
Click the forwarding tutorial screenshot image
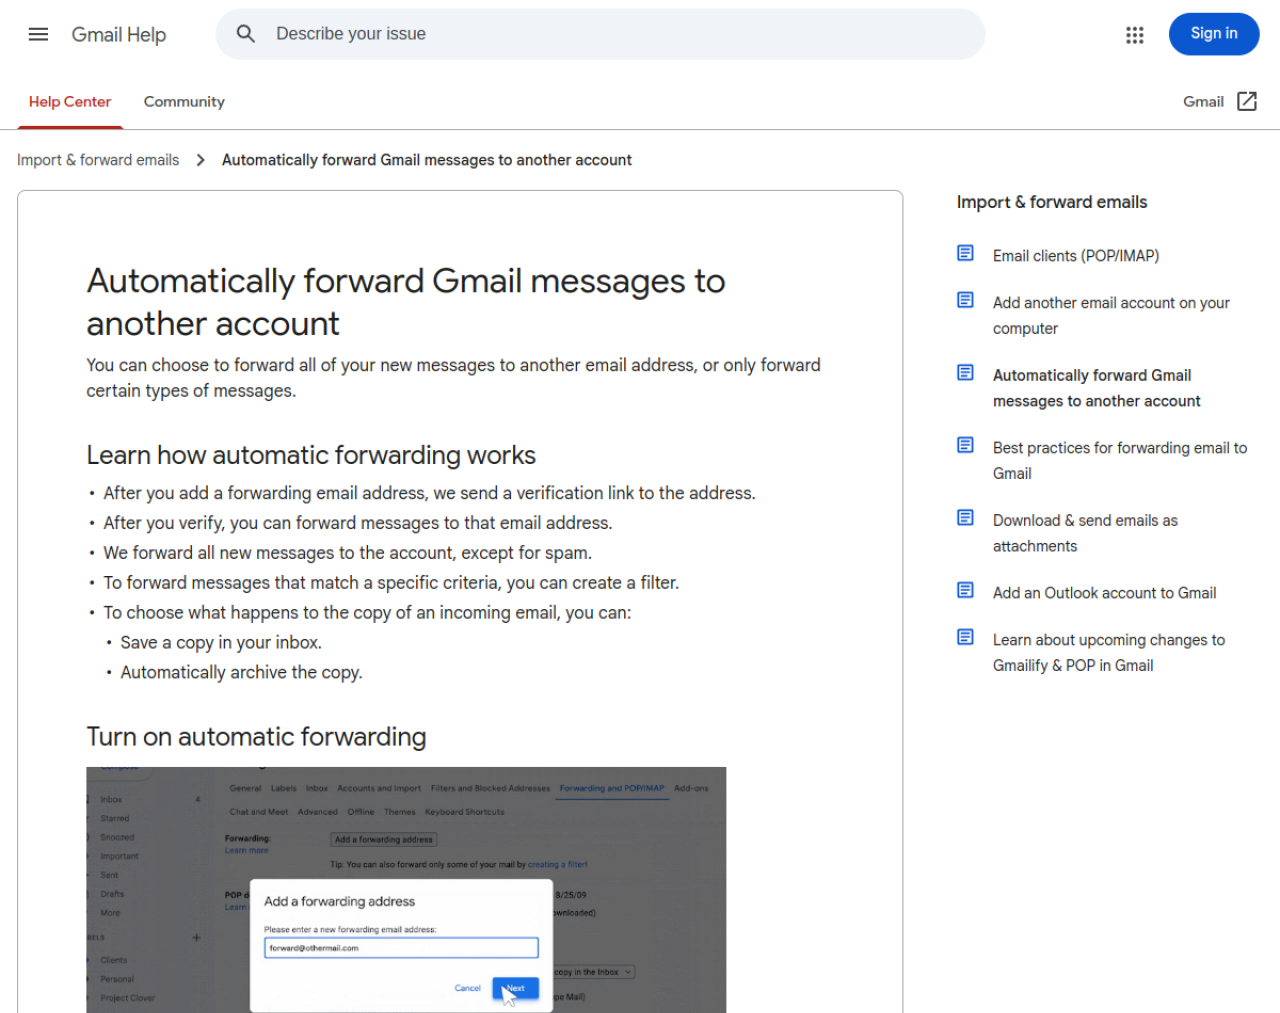pyautogui.click(x=406, y=890)
